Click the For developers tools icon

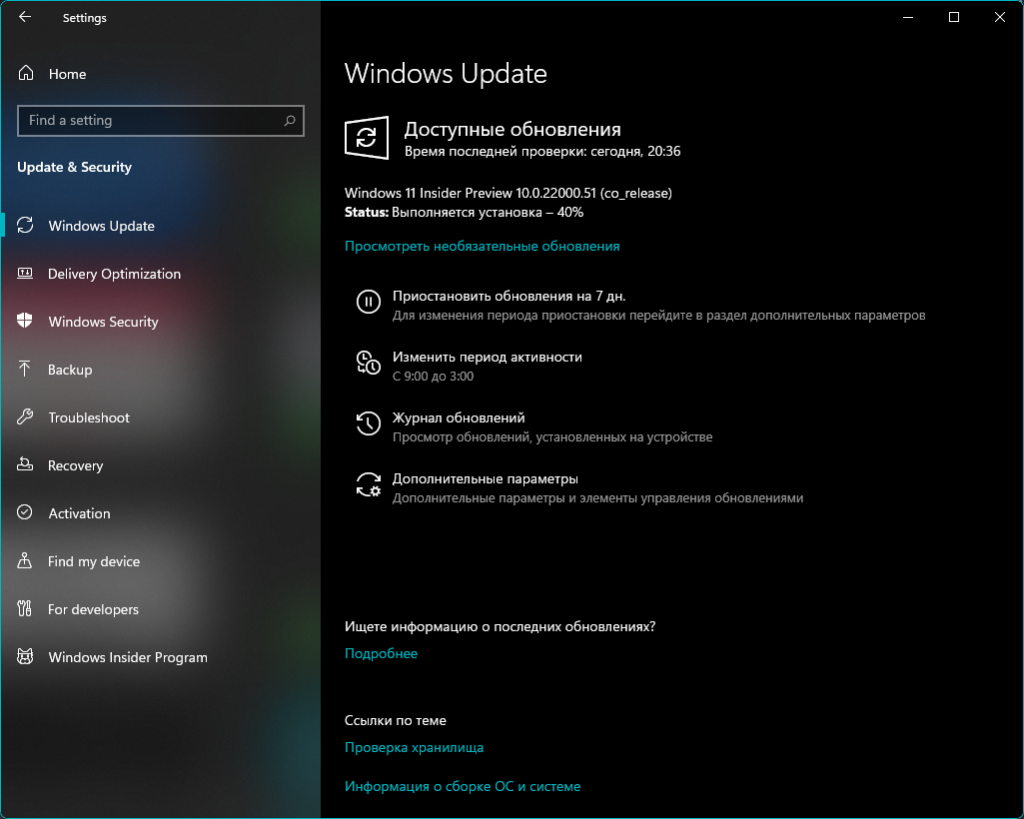(x=25, y=608)
